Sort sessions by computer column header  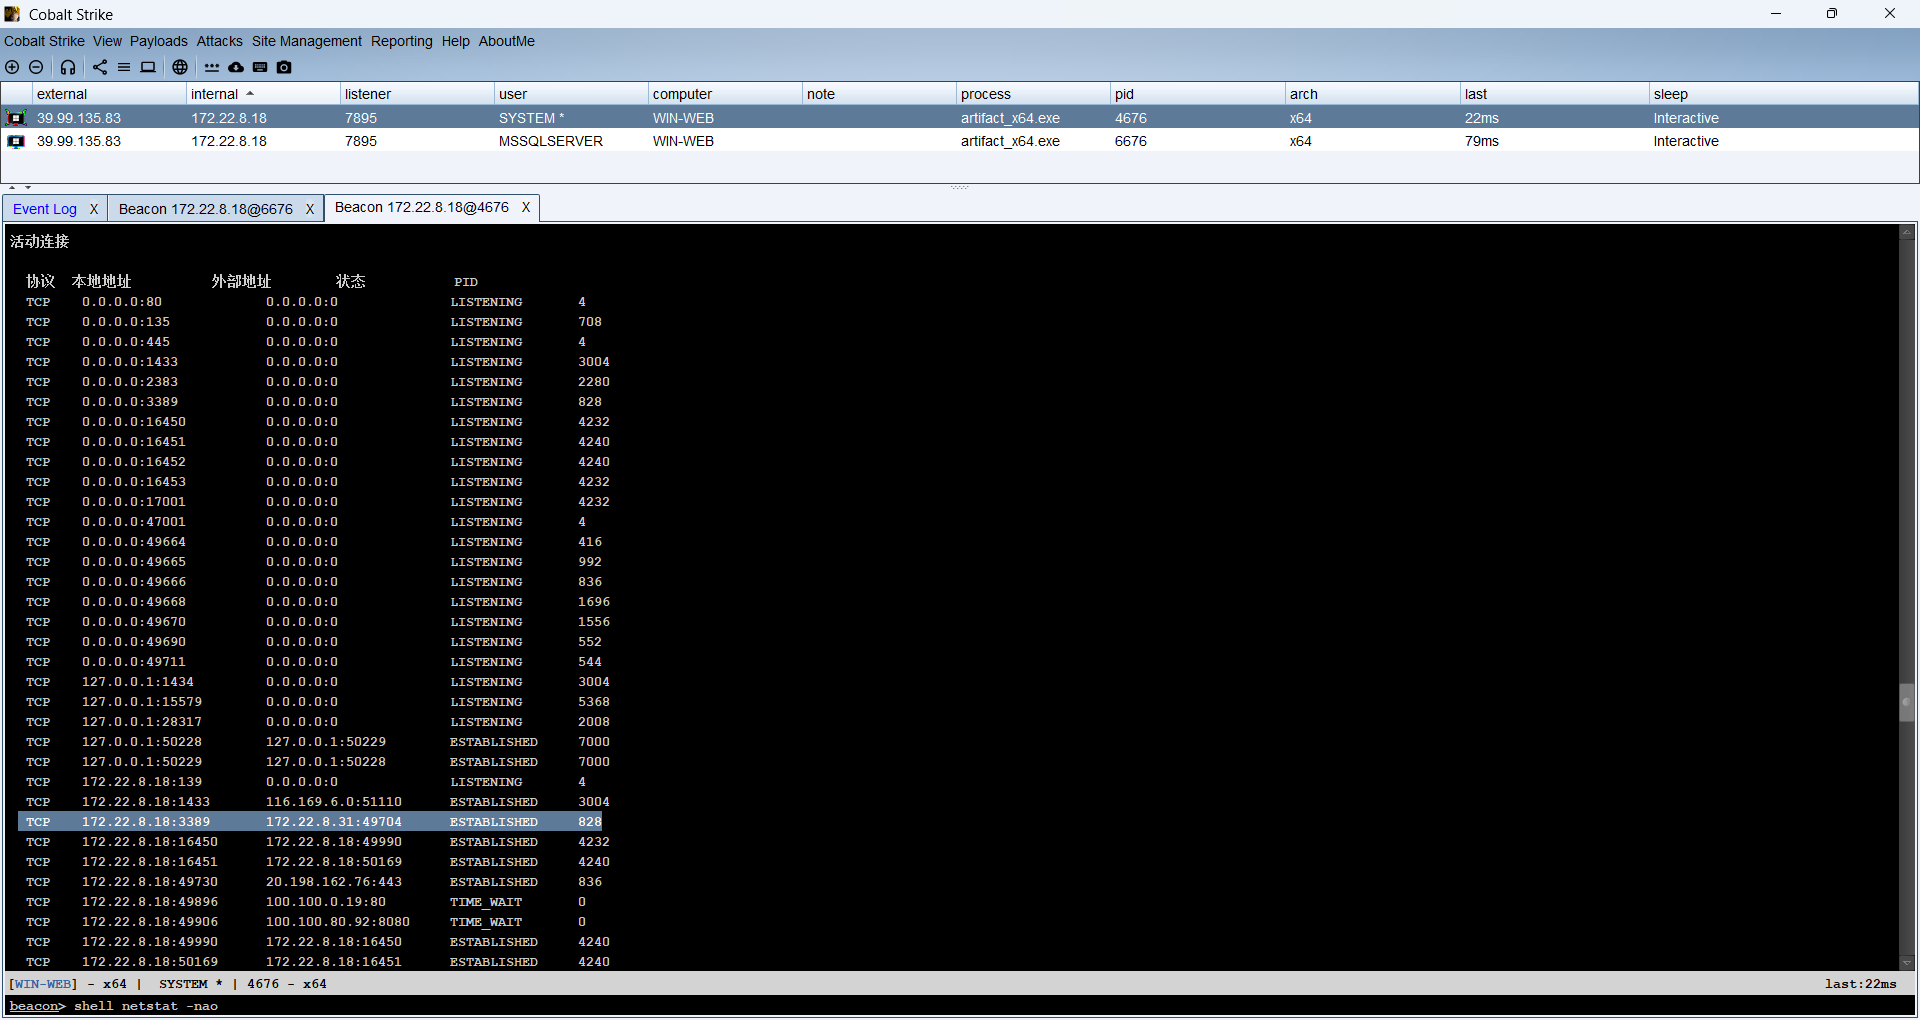(x=725, y=94)
